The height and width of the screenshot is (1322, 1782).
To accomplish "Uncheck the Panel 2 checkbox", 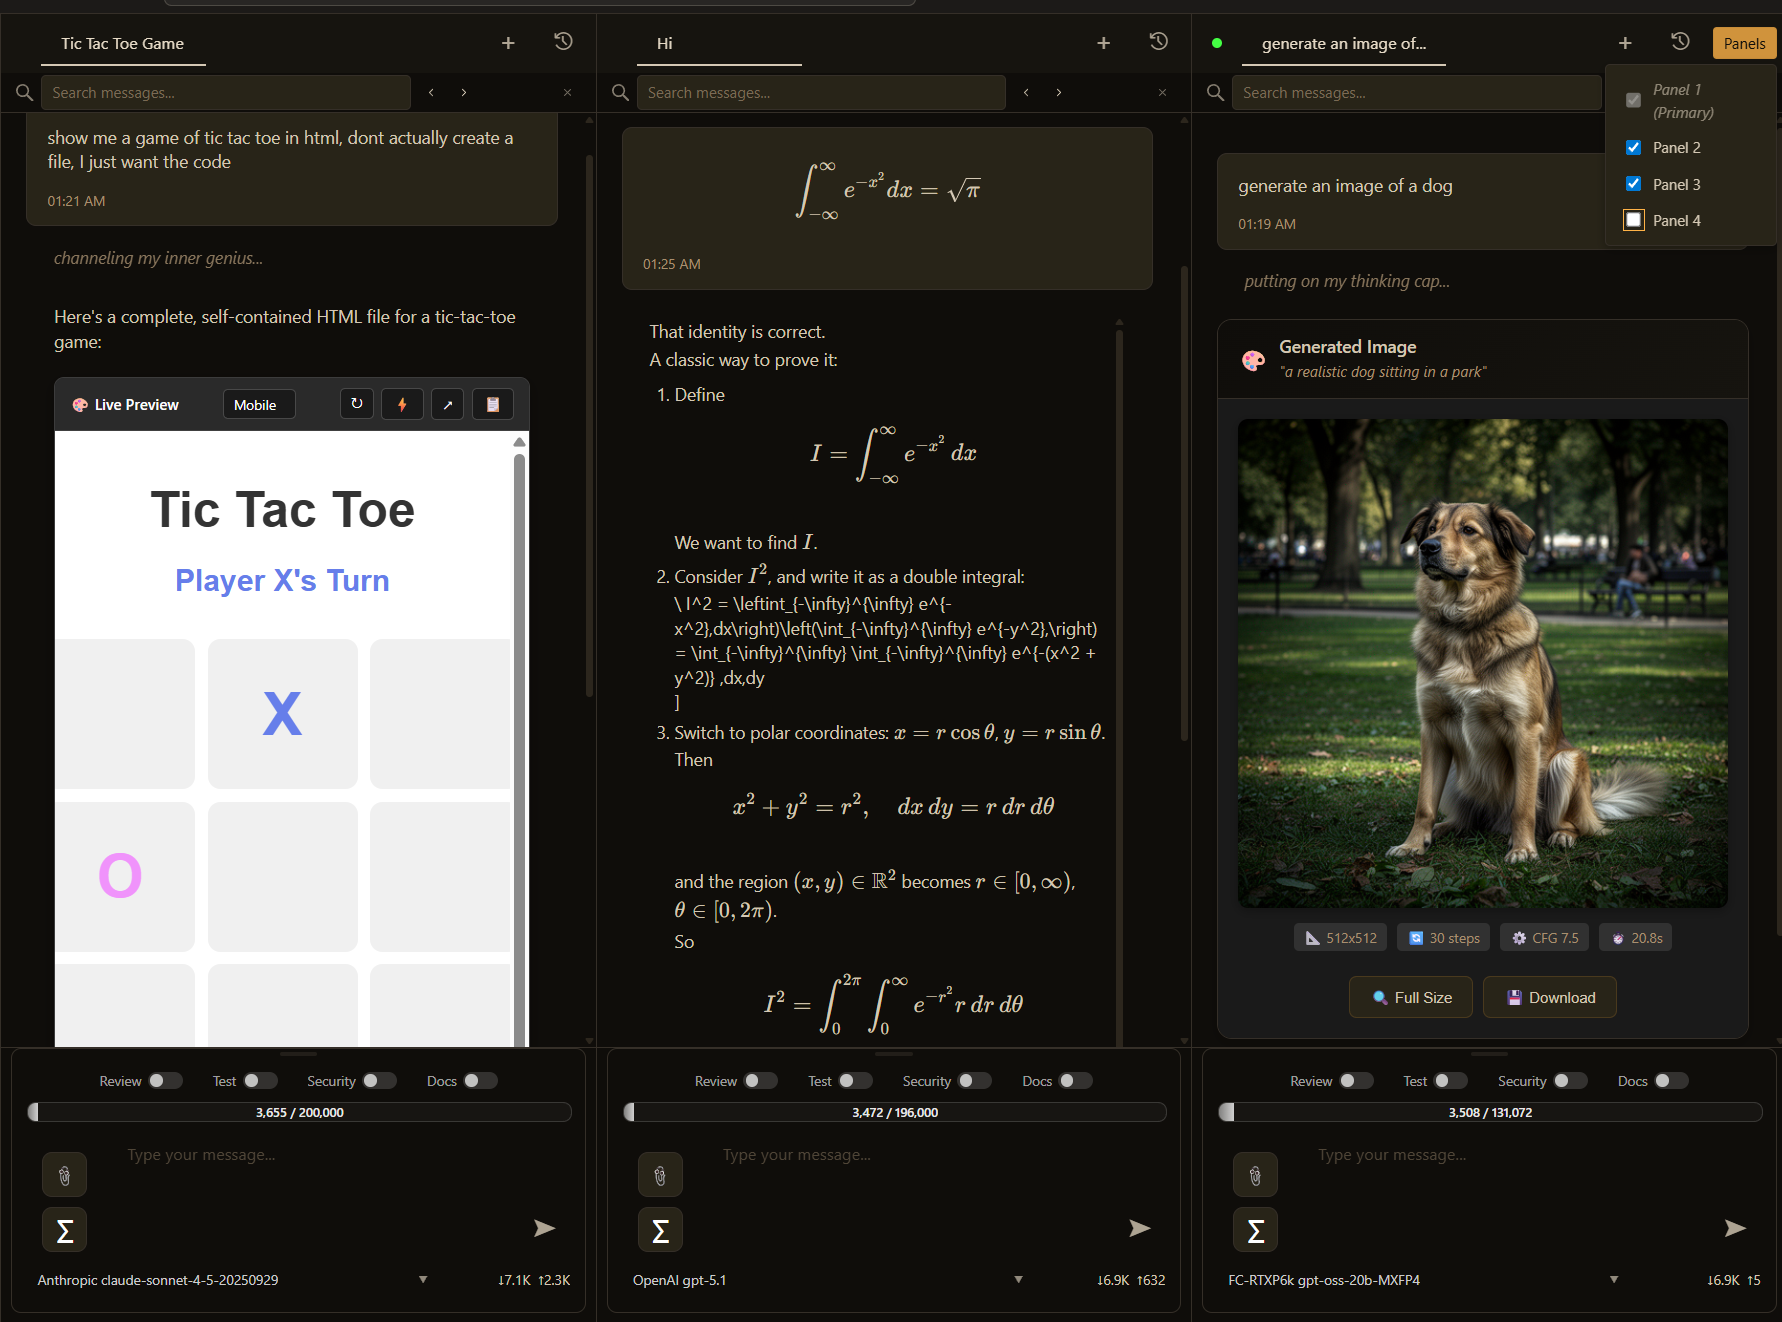I will point(1633,148).
